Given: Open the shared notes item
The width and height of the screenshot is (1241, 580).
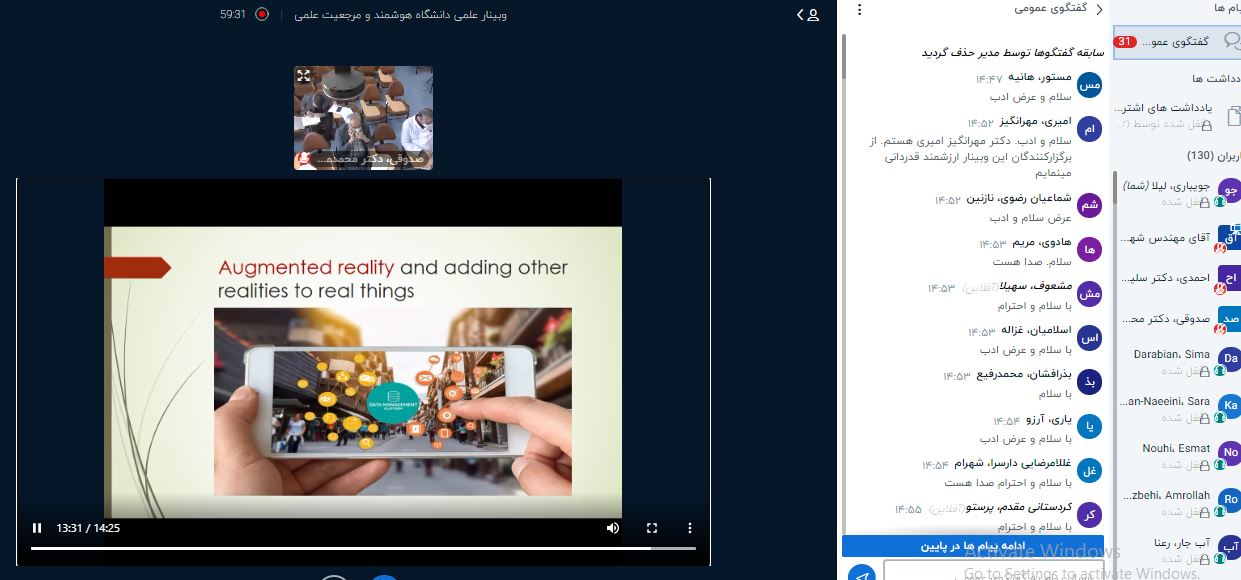Looking at the screenshot, I should point(1176,115).
